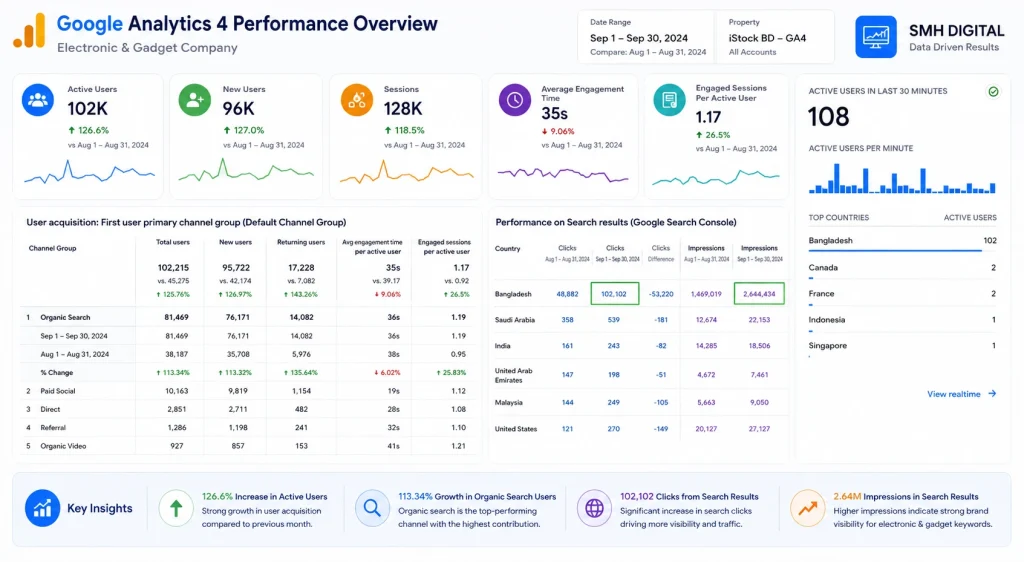Click the Clicks Difference column header

(x=661, y=253)
